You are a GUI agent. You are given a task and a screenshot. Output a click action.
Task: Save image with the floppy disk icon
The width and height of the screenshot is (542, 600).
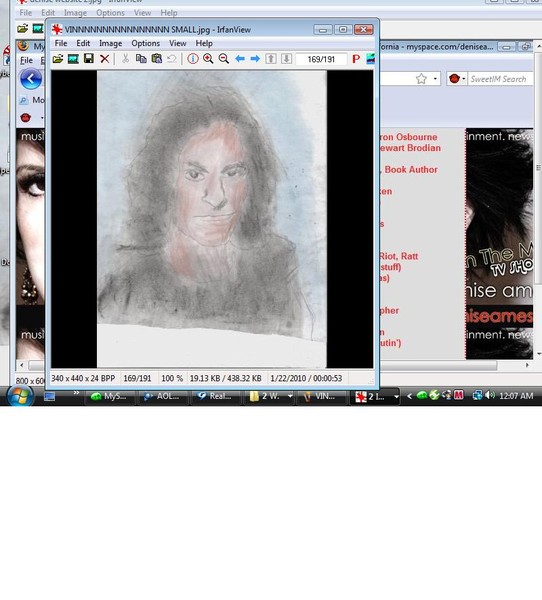point(89,59)
